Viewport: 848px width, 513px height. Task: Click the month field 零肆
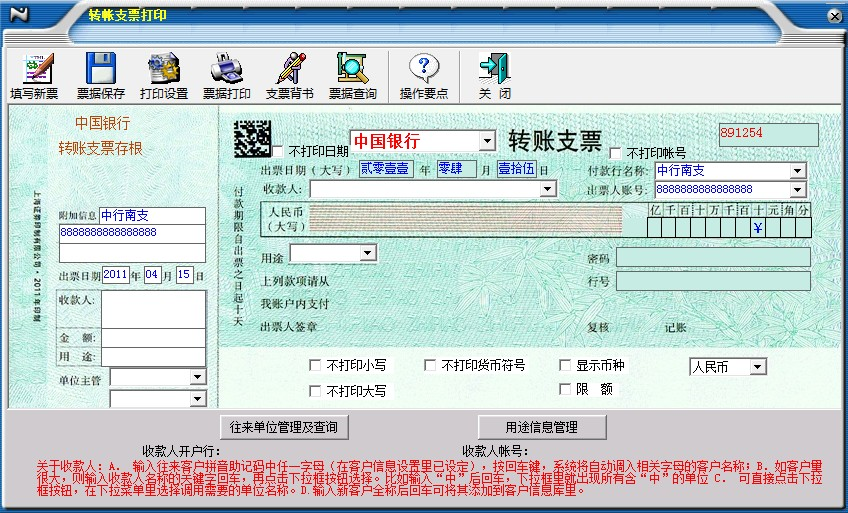(x=456, y=169)
